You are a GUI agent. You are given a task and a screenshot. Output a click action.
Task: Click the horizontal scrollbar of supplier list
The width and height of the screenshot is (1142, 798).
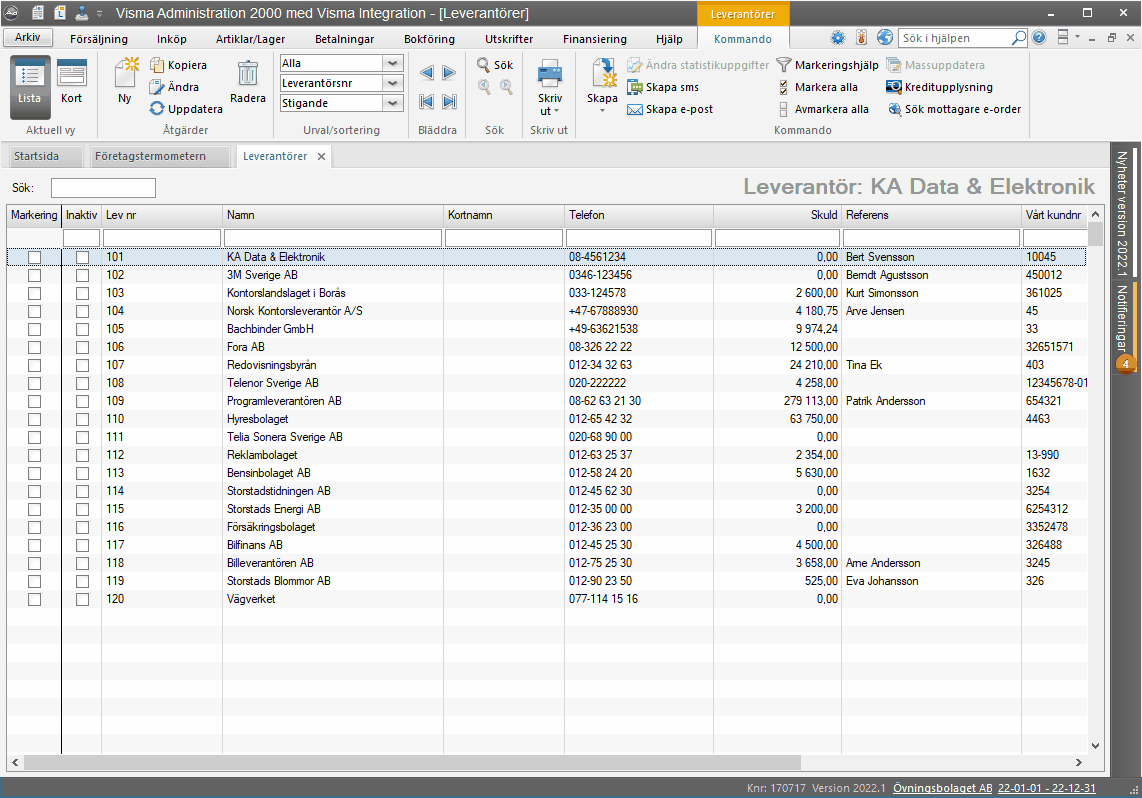(412, 762)
